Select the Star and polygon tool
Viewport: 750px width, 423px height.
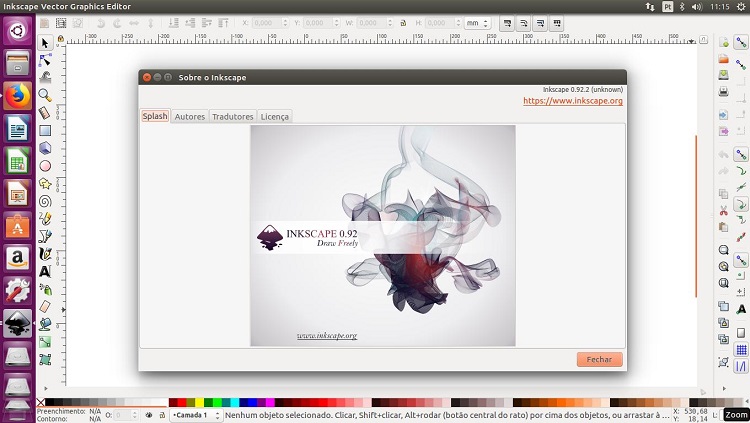(45, 184)
